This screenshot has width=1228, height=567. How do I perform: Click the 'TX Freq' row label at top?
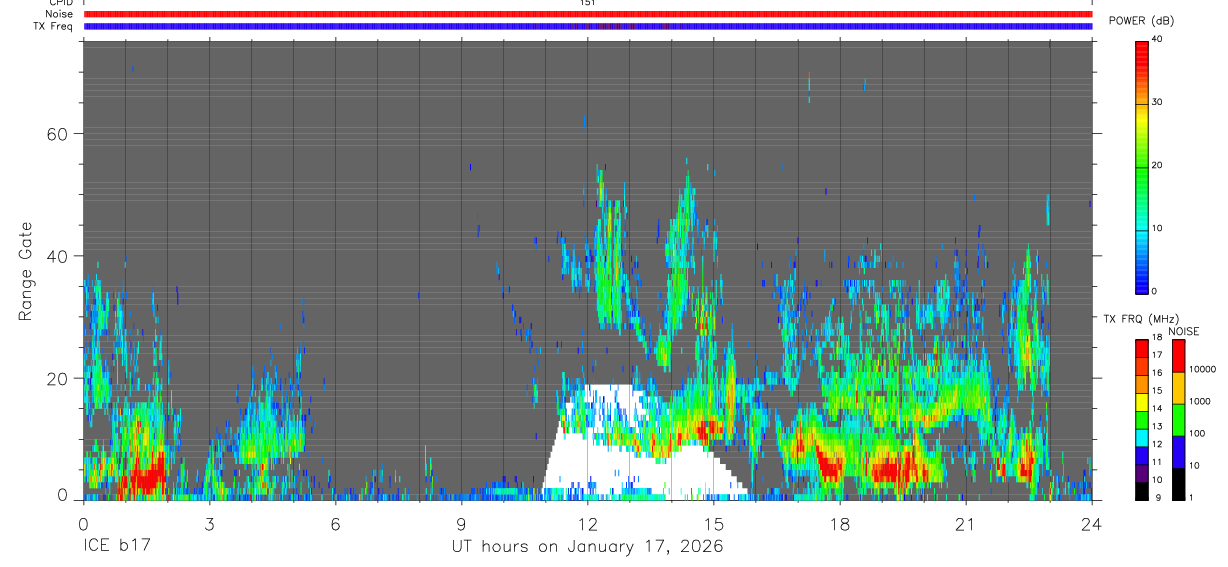pos(55,26)
